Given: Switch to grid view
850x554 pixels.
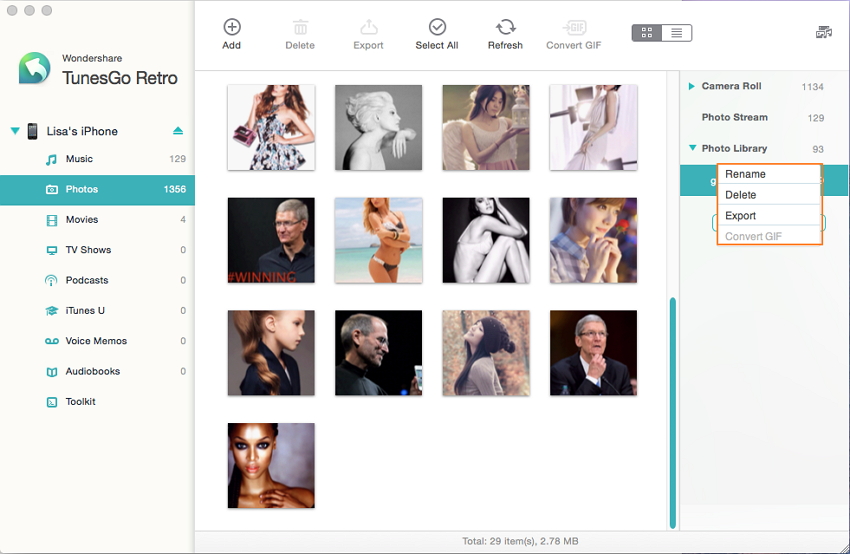Looking at the screenshot, I should pos(647,33).
